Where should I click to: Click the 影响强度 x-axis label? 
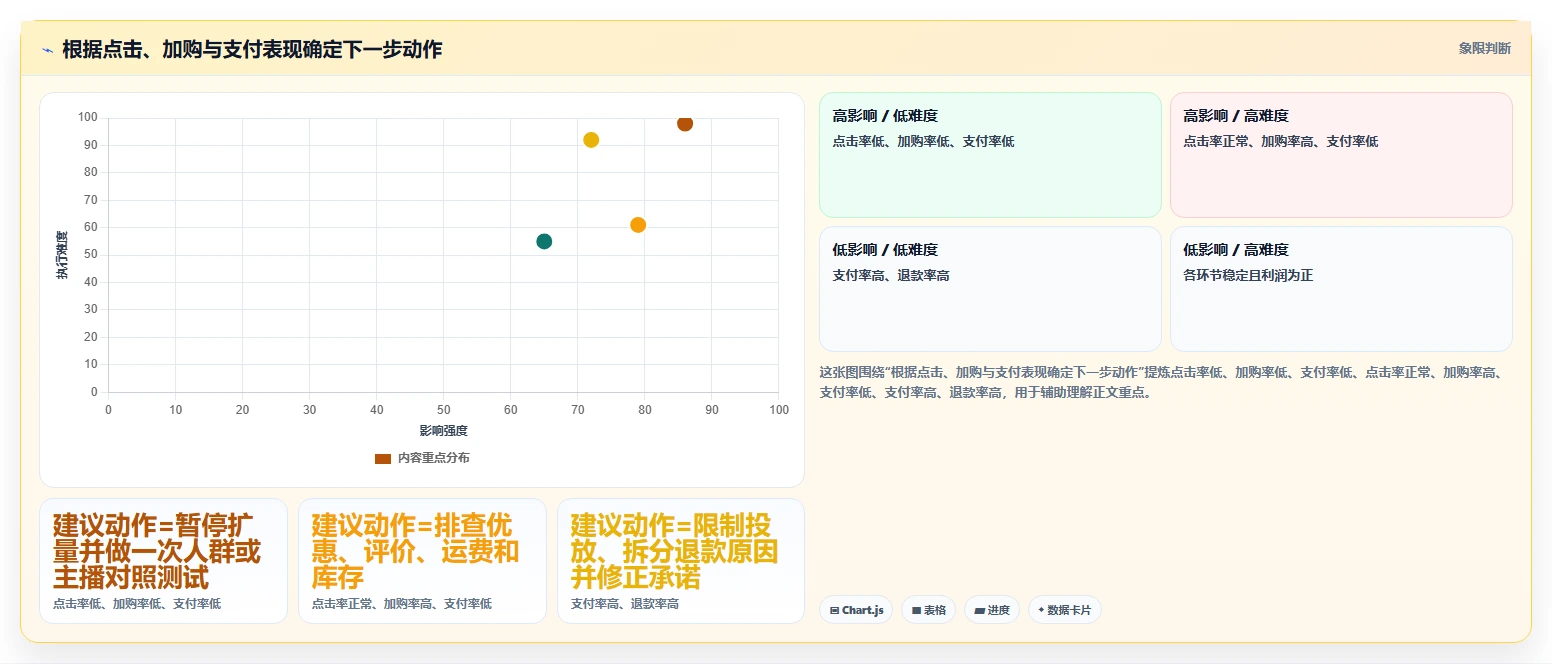click(443, 431)
